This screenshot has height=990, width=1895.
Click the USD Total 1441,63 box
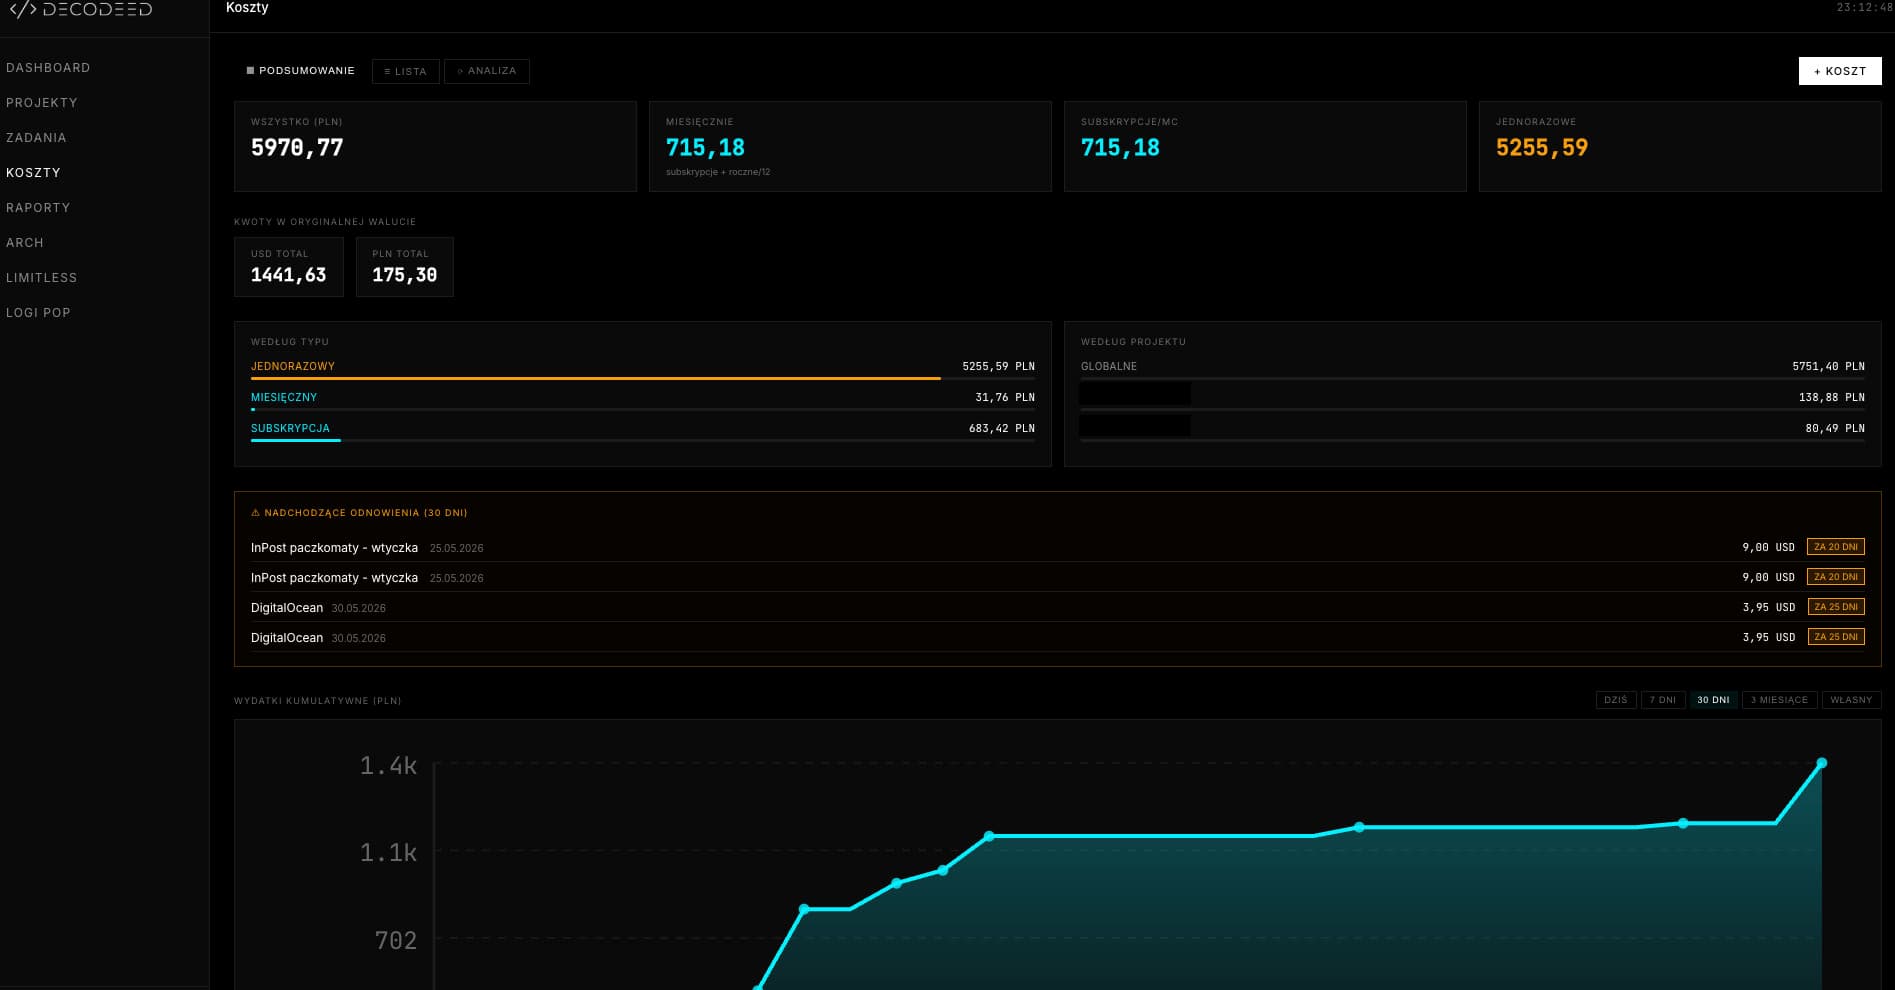point(289,267)
